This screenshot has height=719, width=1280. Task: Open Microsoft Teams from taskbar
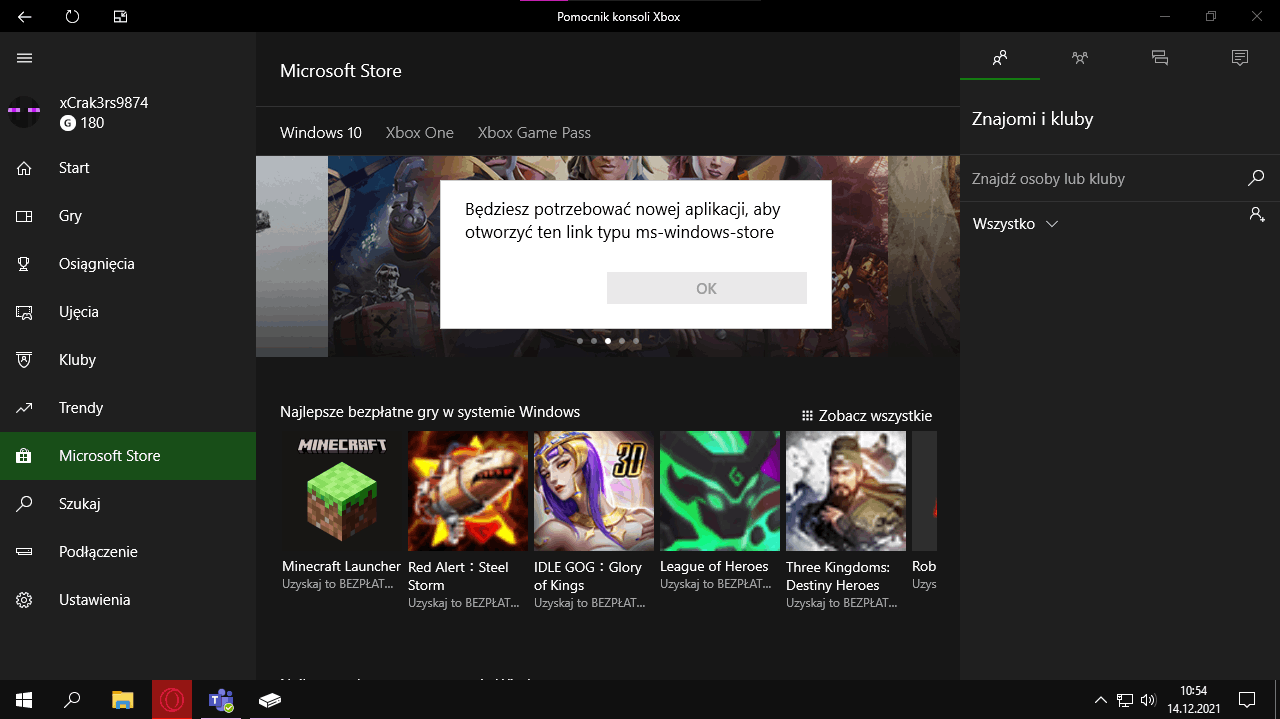tap(220, 700)
